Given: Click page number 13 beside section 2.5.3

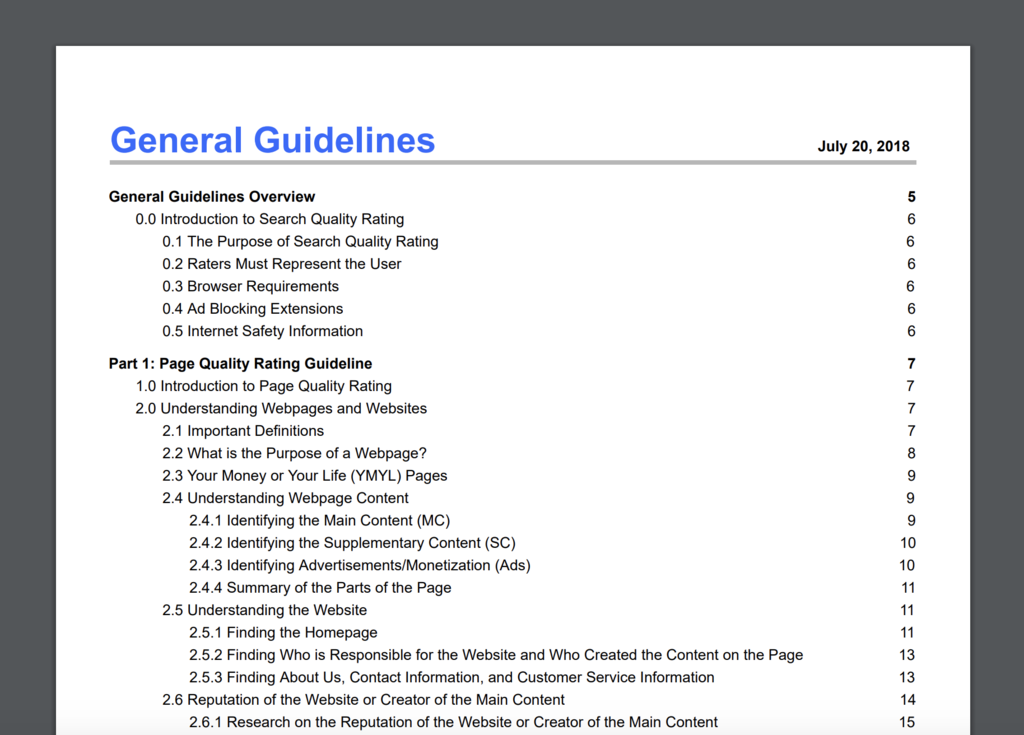Looking at the screenshot, I should tap(907, 678).
